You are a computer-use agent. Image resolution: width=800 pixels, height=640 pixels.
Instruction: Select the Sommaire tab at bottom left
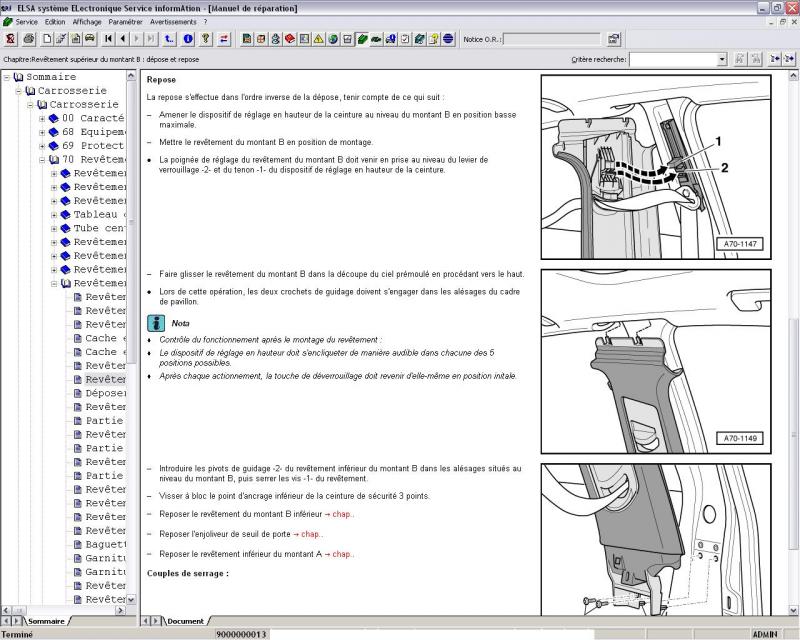coord(46,621)
